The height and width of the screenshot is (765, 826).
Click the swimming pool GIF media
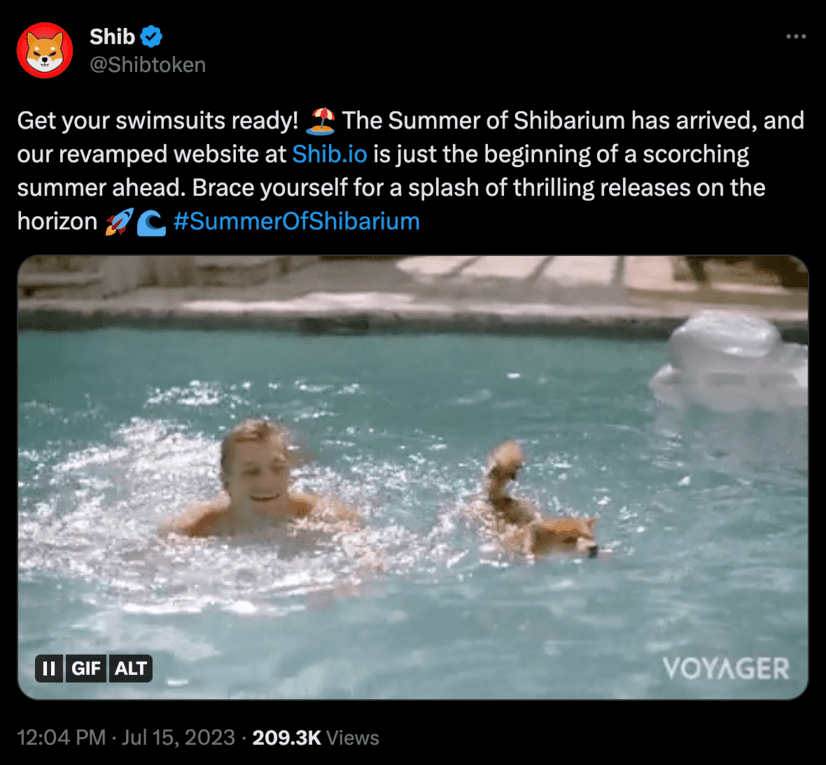tap(413, 477)
